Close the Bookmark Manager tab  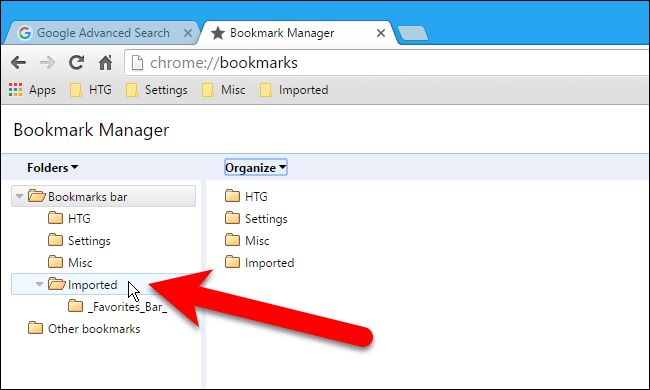click(x=381, y=33)
